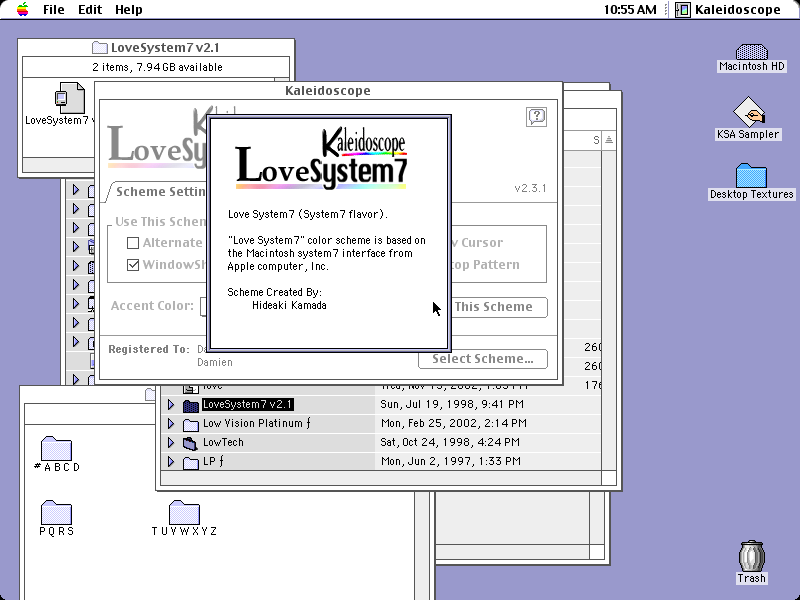Click the date Sun, Jul 19, 1998, 9:41 PM
The image size is (800, 600).
coord(452,405)
